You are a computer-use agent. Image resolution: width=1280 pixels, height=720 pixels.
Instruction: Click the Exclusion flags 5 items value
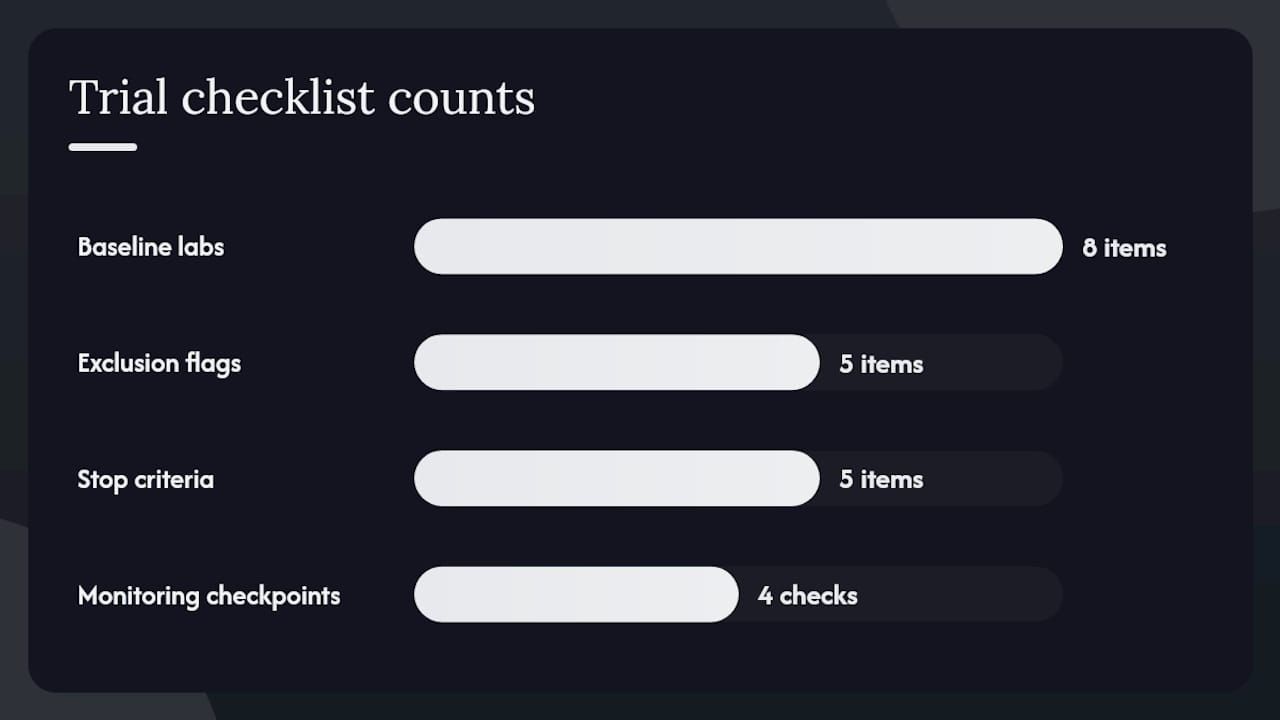(x=881, y=364)
